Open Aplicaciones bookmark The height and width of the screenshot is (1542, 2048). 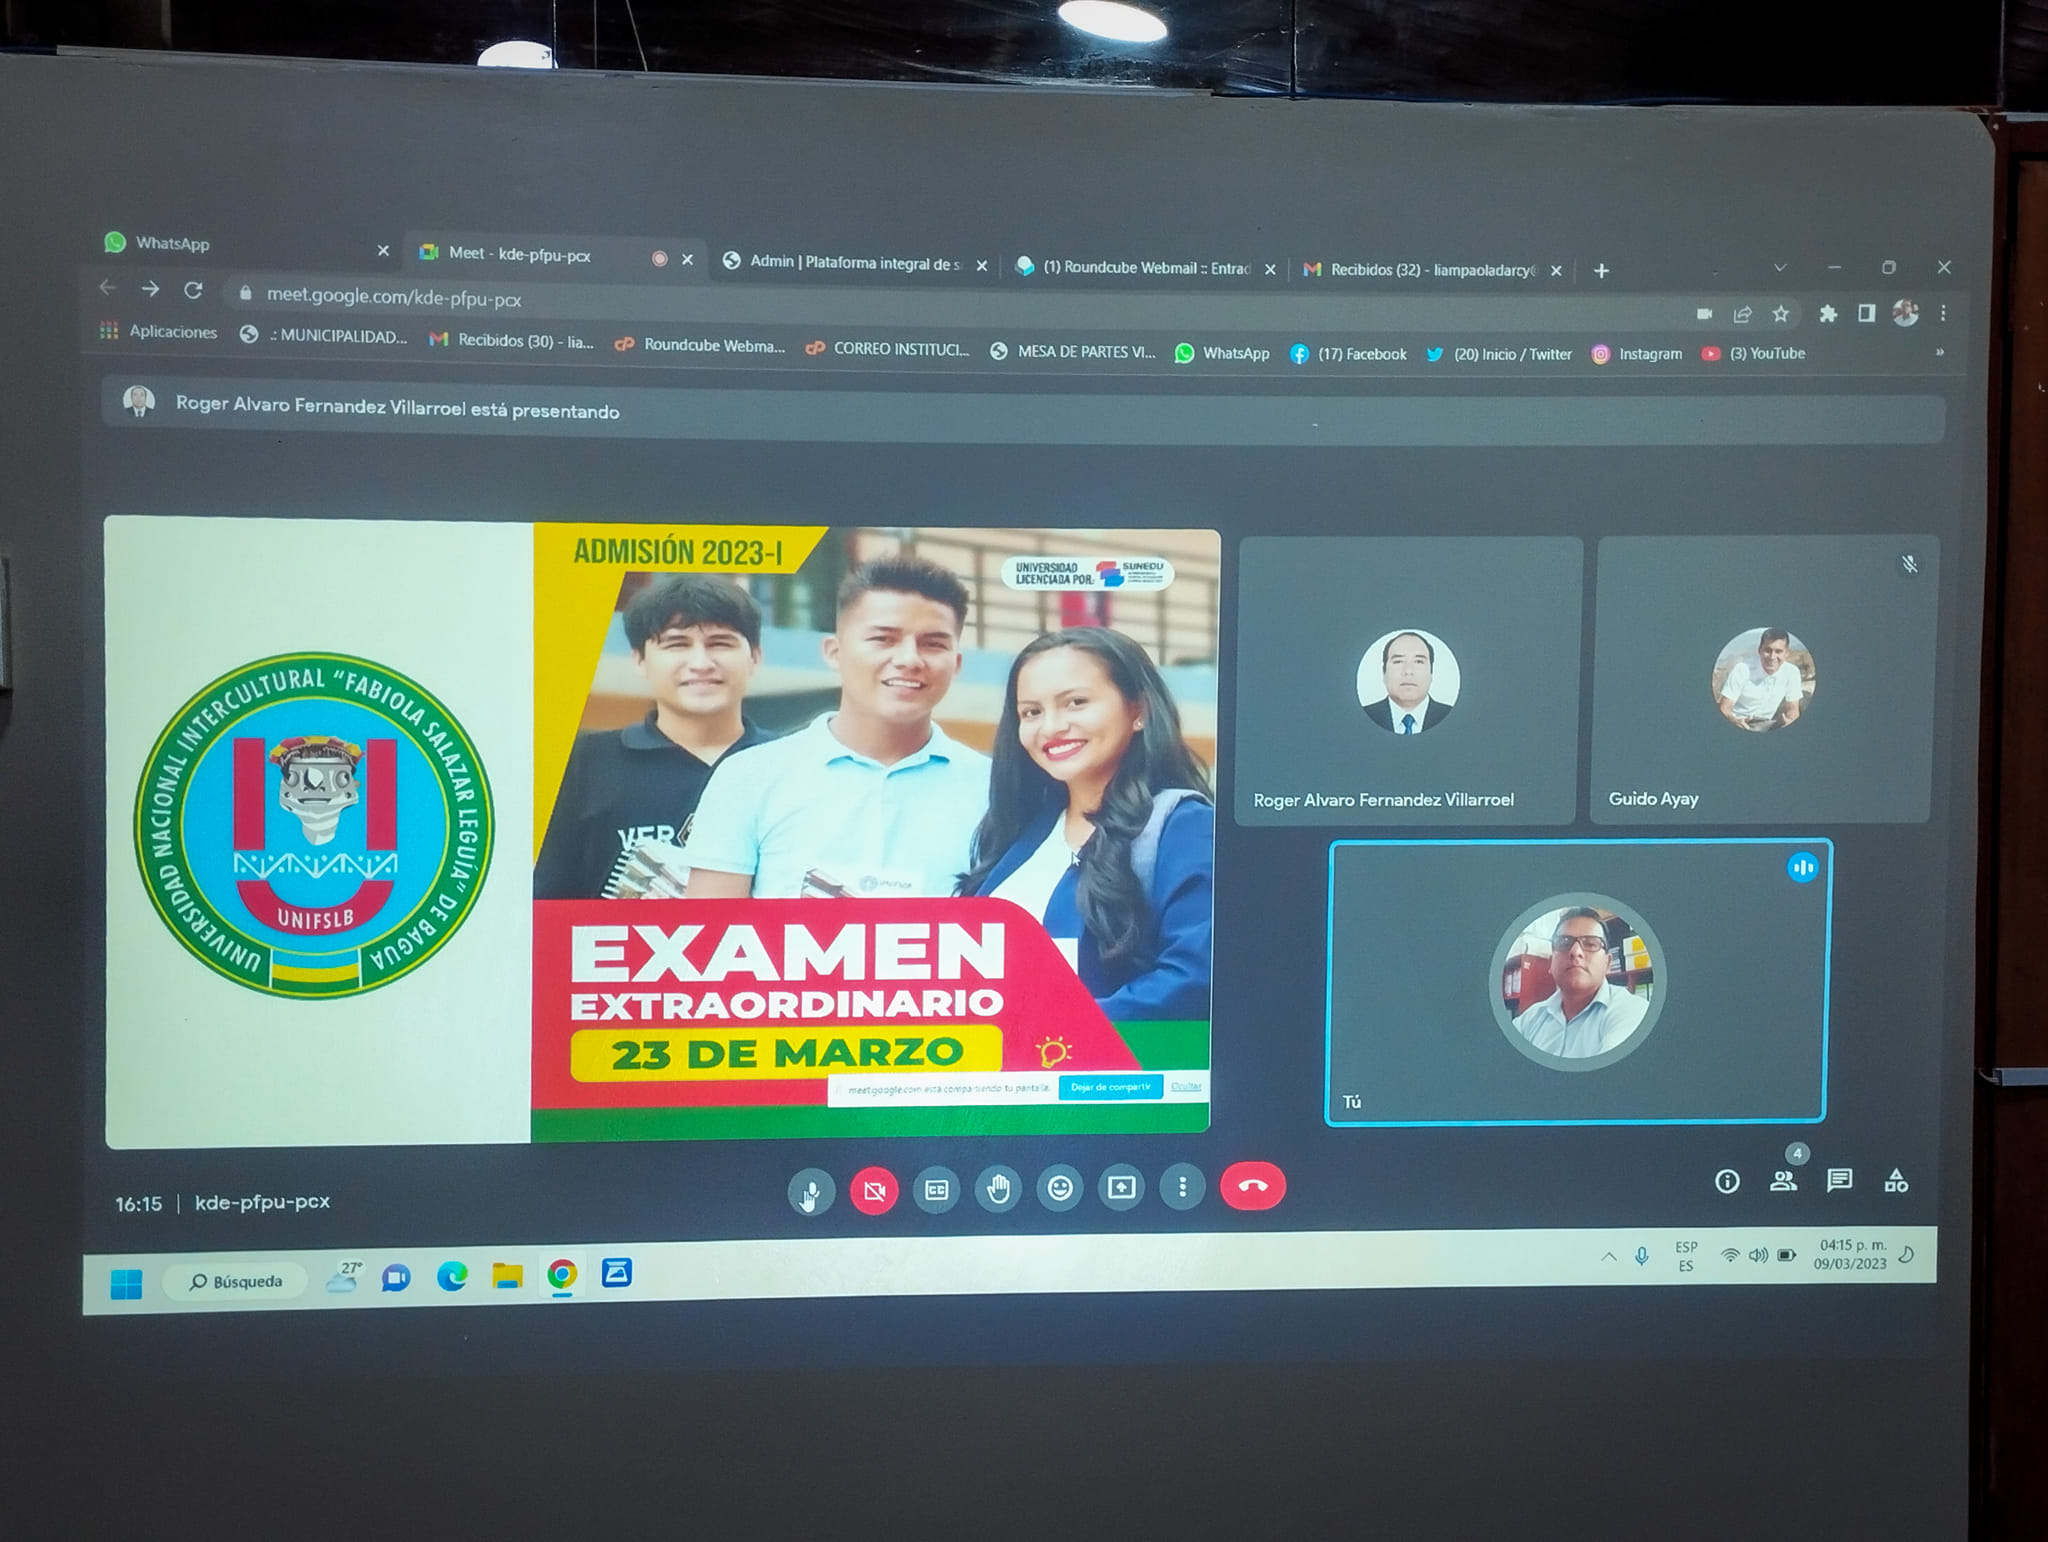pyautogui.click(x=158, y=331)
